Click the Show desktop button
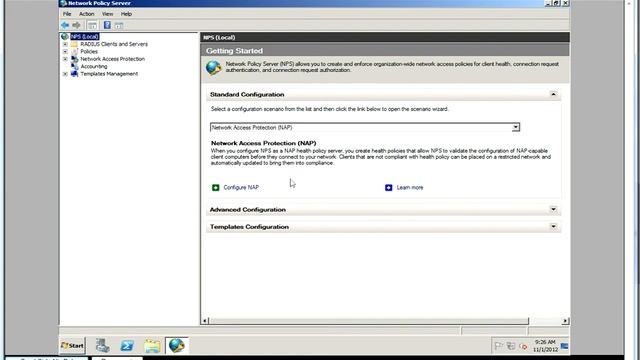This screenshot has width=640, height=360. tap(564, 346)
